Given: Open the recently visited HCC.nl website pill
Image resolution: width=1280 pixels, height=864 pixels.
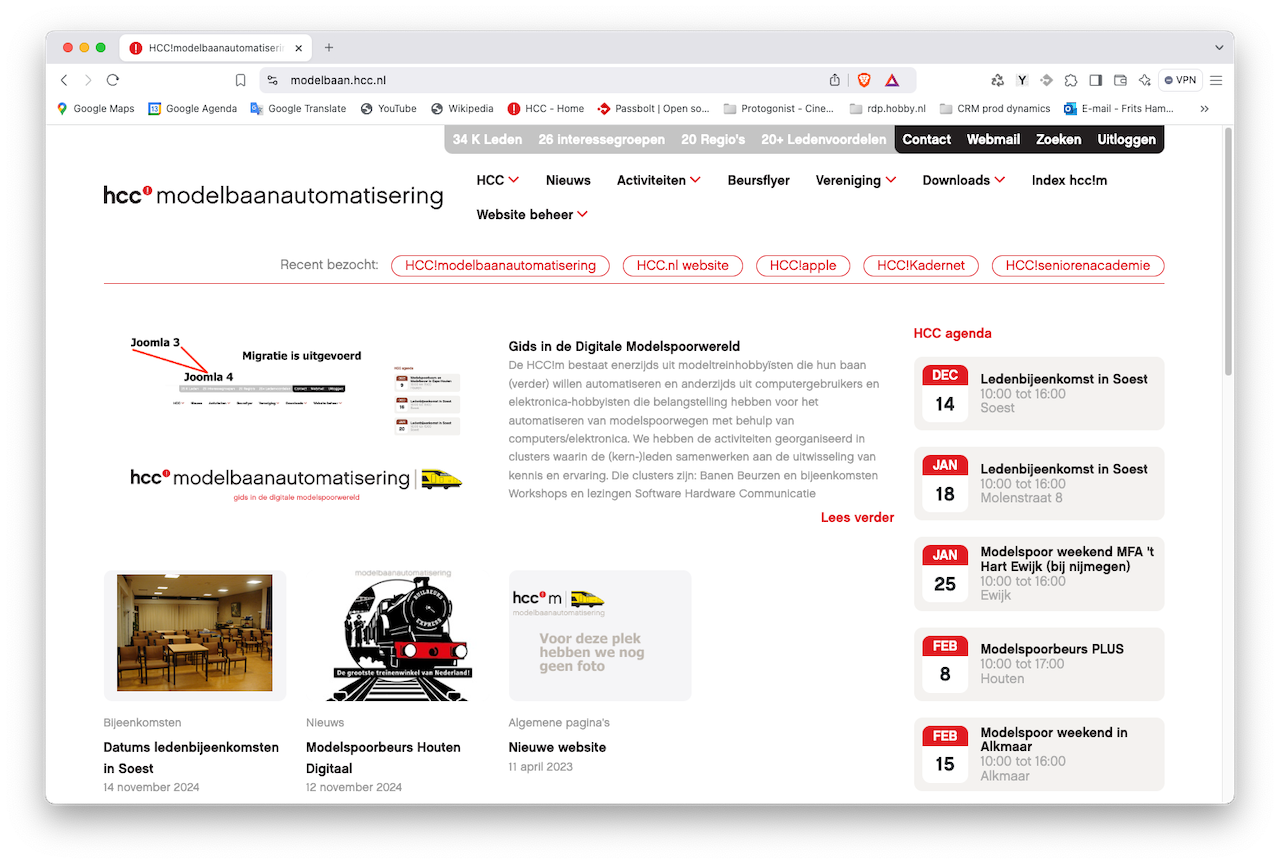Looking at the screenshot, I should [683, 265].
